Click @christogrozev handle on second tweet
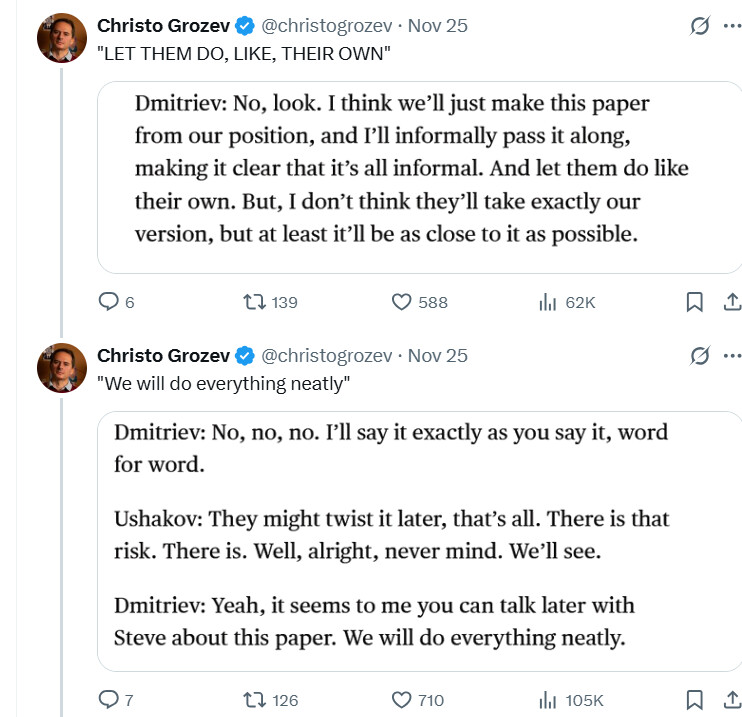This screenshot has width=742, height=717. 328,355
